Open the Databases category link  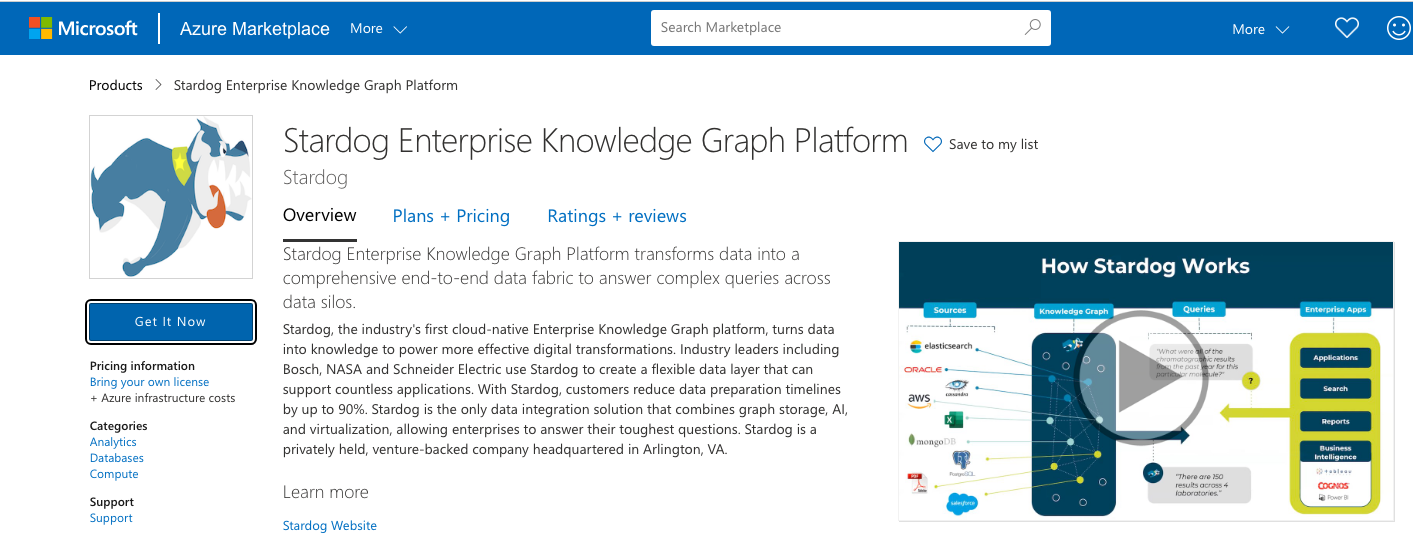(x=117, y=458)
